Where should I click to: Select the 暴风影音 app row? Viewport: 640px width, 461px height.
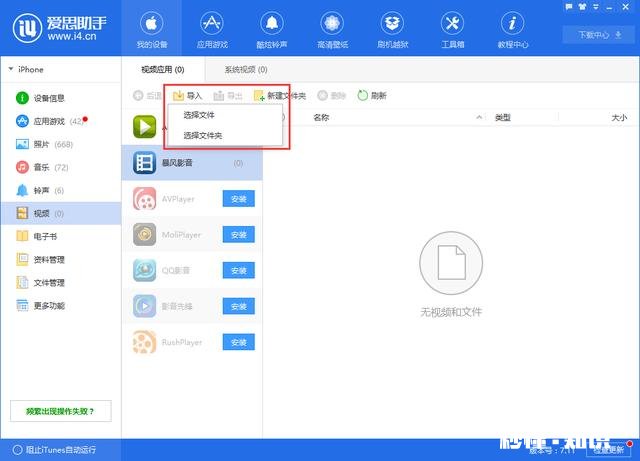pos(192,163)
